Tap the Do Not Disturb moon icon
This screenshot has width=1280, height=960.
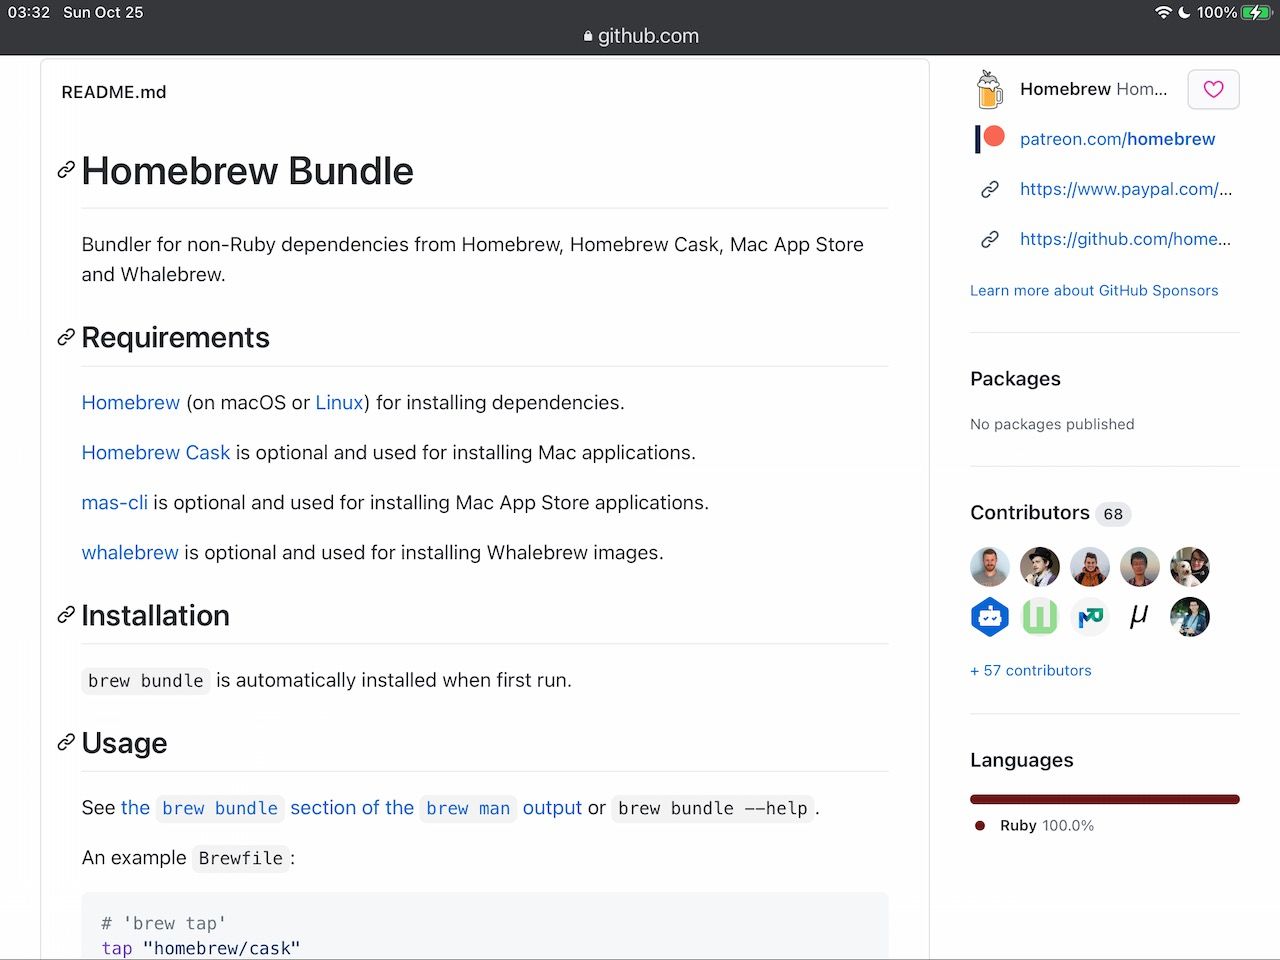click(1184, 12)
